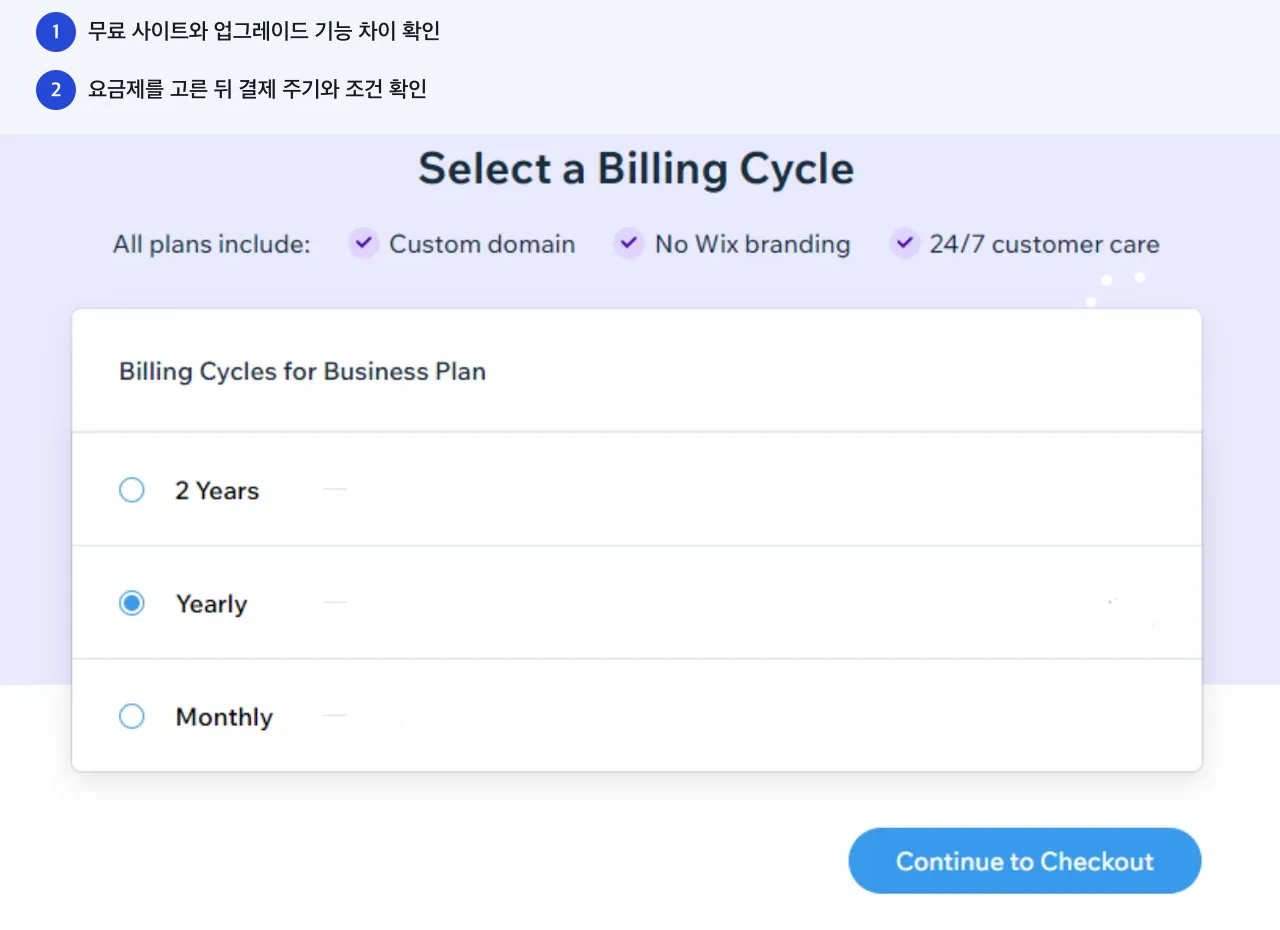Click the 24/7 customer care feature text
The image size is (1280, 930).
[x=1044, y=244]
